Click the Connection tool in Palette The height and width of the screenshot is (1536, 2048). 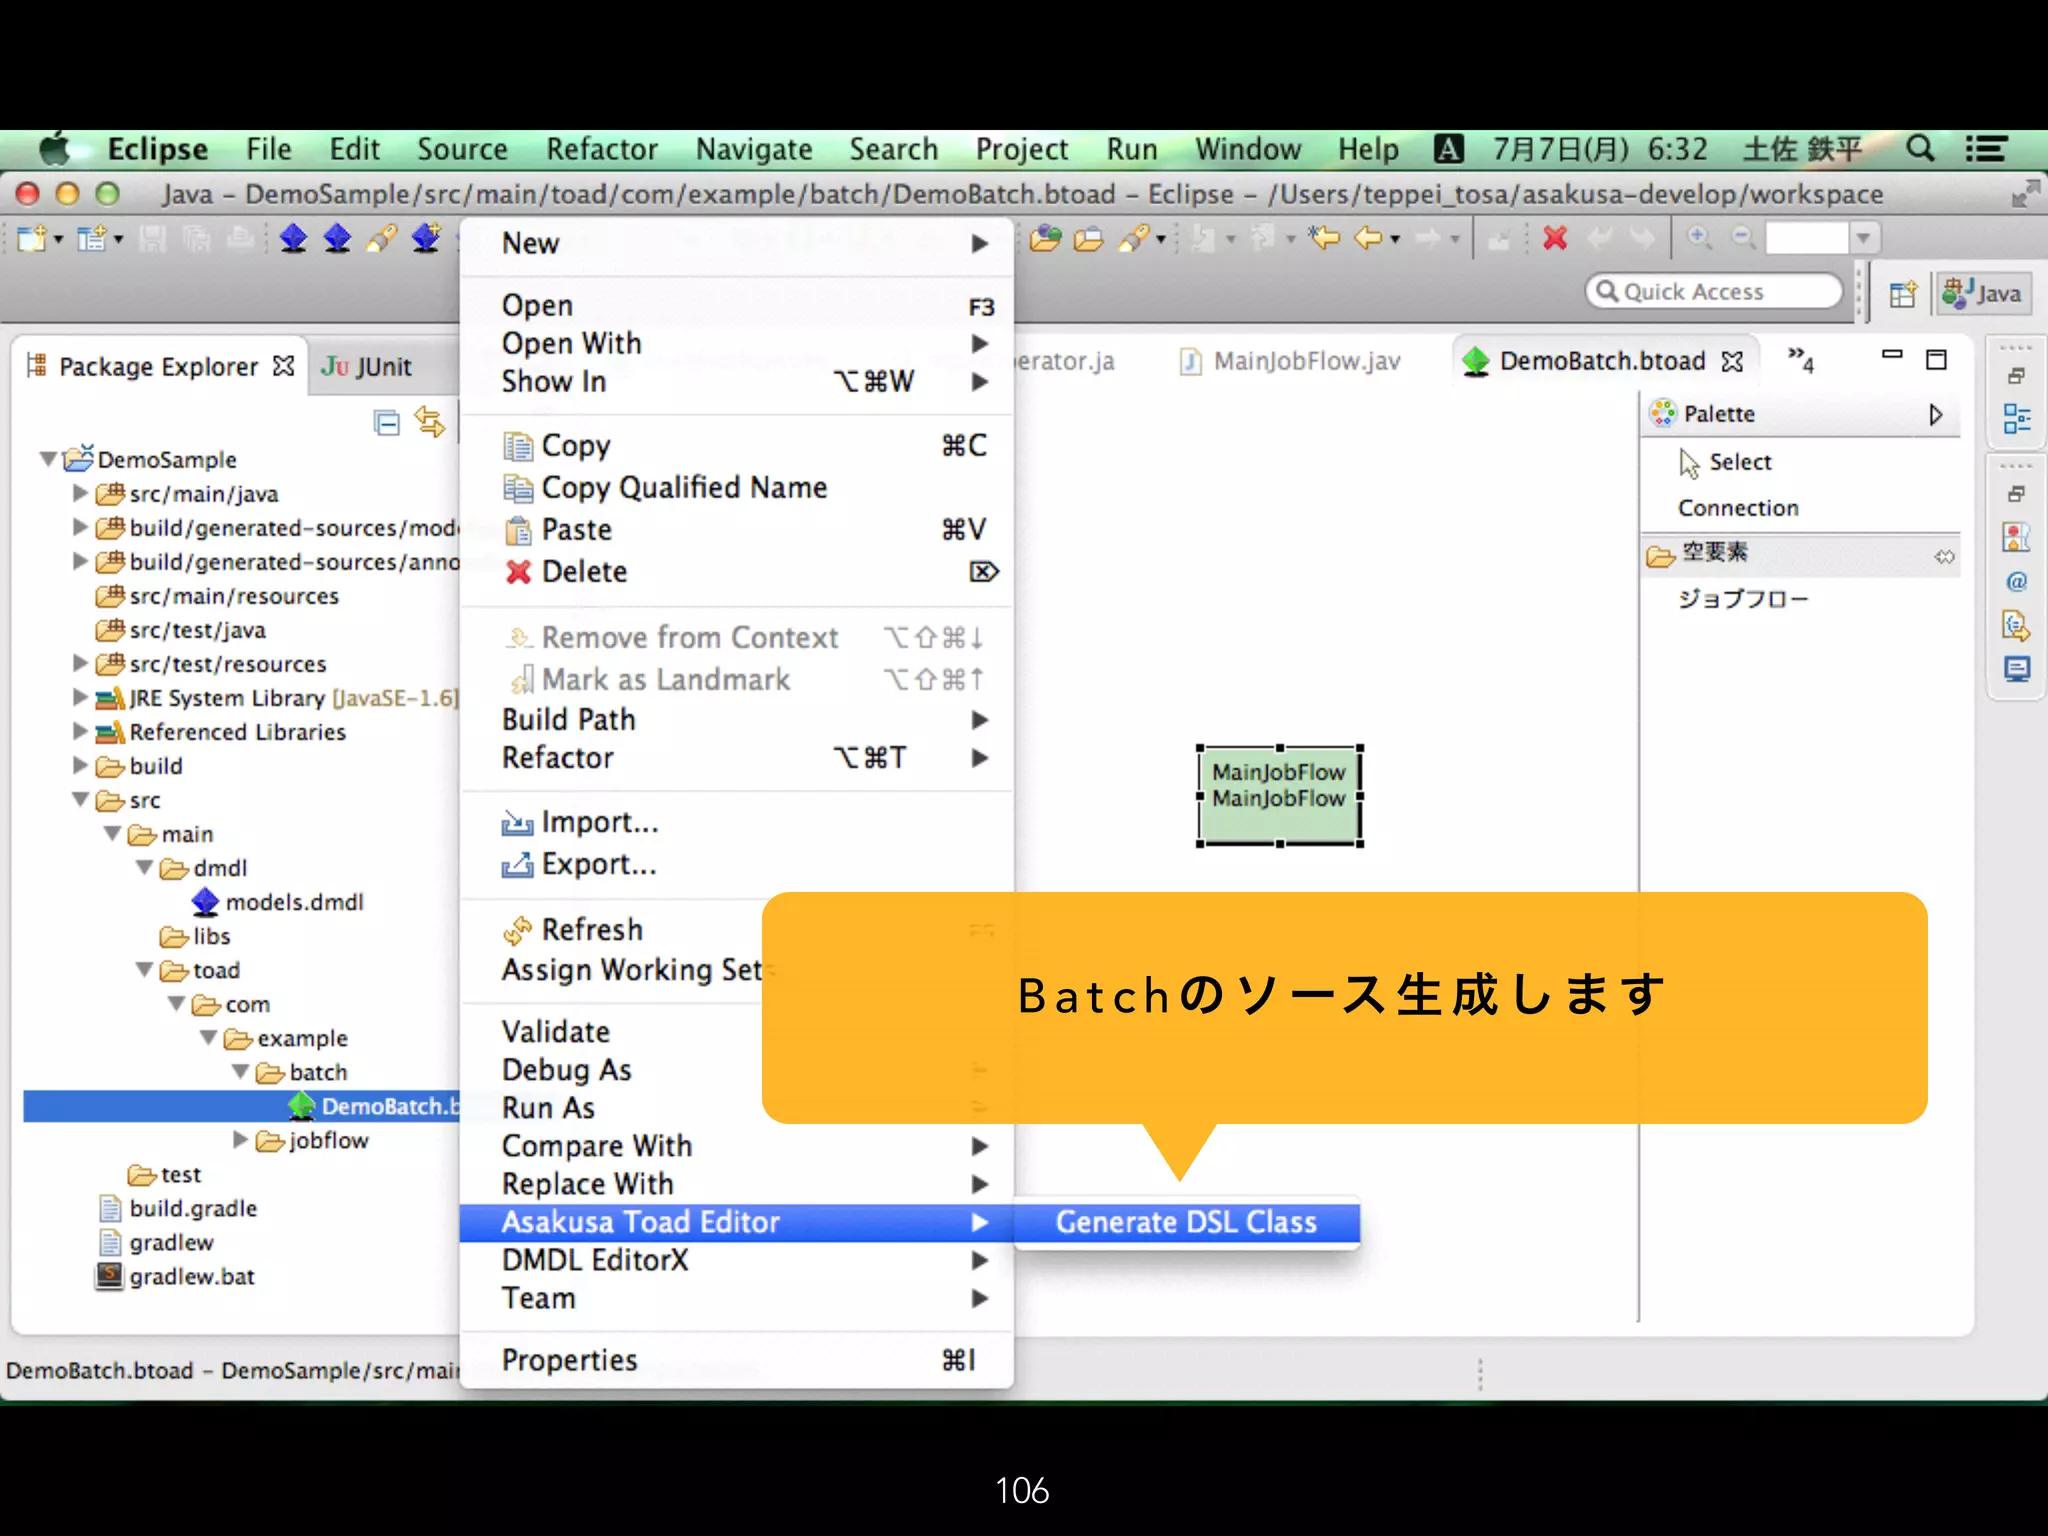pyautogui.click(x=1738, y=508)
